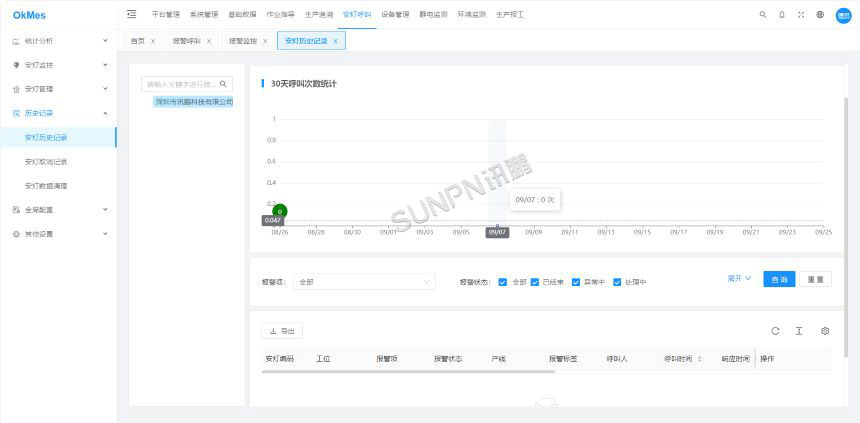
Task: Click the 历史记录 icon in sidebar
Action: [16, 113]
